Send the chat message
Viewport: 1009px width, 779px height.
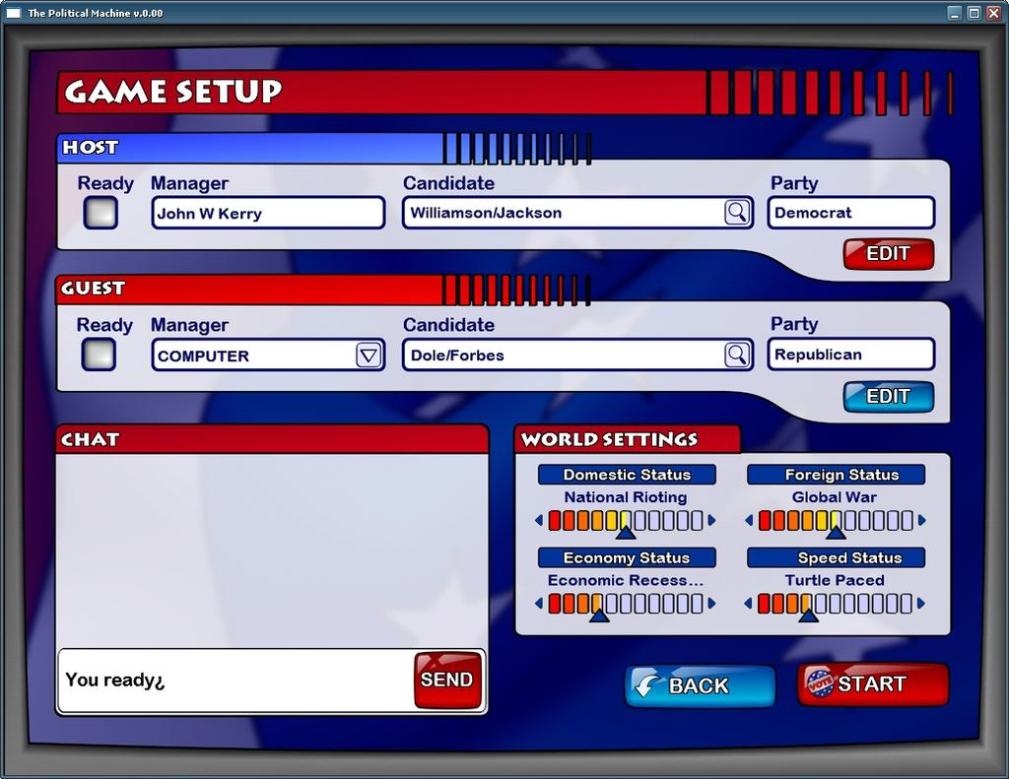[x=447, y=680]
